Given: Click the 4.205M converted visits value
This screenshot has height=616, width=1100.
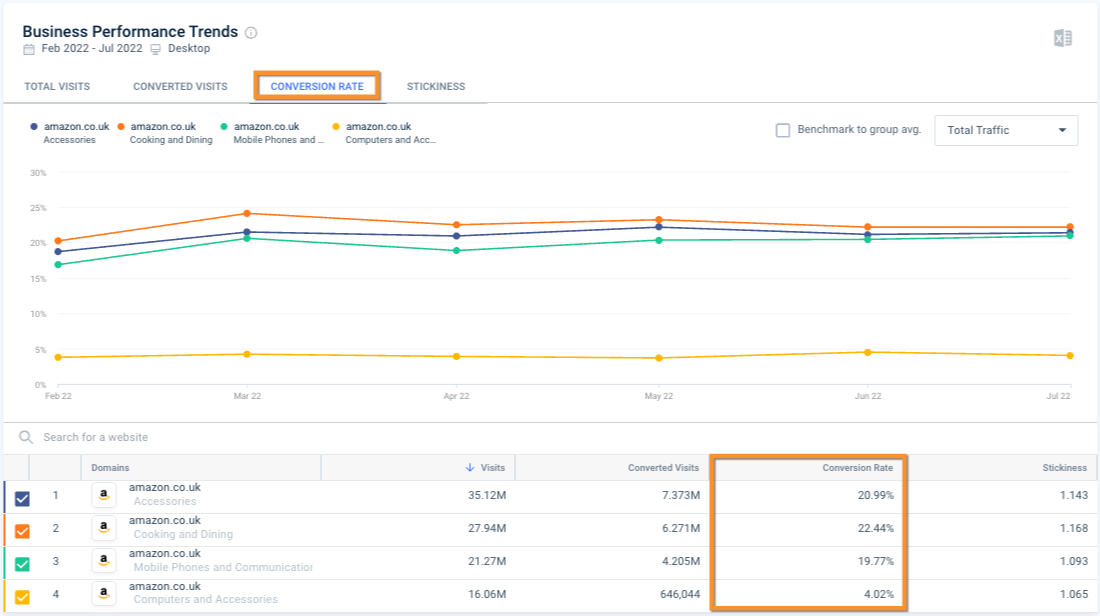Looking at the screenshot, I should point(681,561).
